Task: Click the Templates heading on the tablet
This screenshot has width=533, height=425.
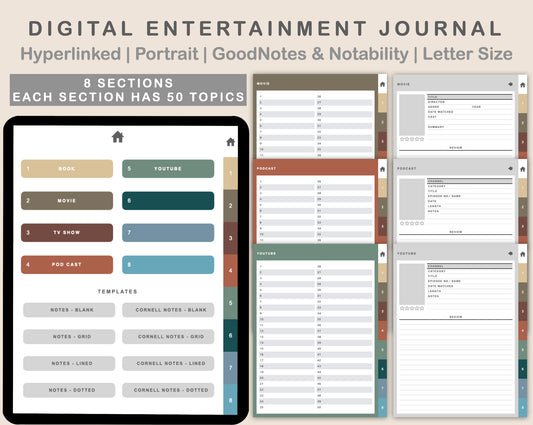Action: (118, 291)
